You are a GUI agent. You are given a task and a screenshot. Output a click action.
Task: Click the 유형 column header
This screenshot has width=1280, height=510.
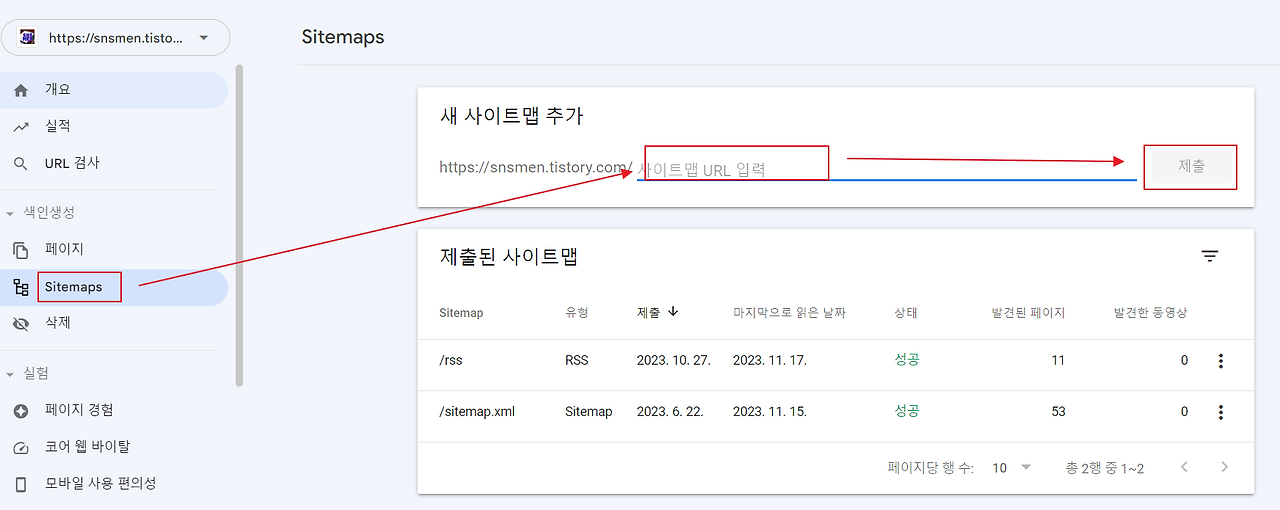pyautogui.click(x=577, y=313)
